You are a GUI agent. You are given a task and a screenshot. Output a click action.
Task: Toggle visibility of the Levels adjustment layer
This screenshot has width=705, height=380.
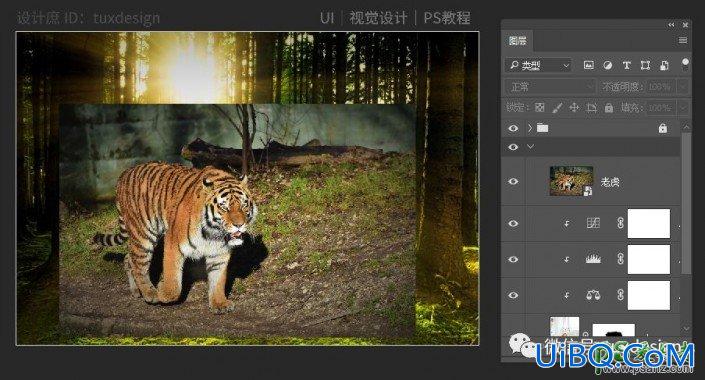point(513,259)
